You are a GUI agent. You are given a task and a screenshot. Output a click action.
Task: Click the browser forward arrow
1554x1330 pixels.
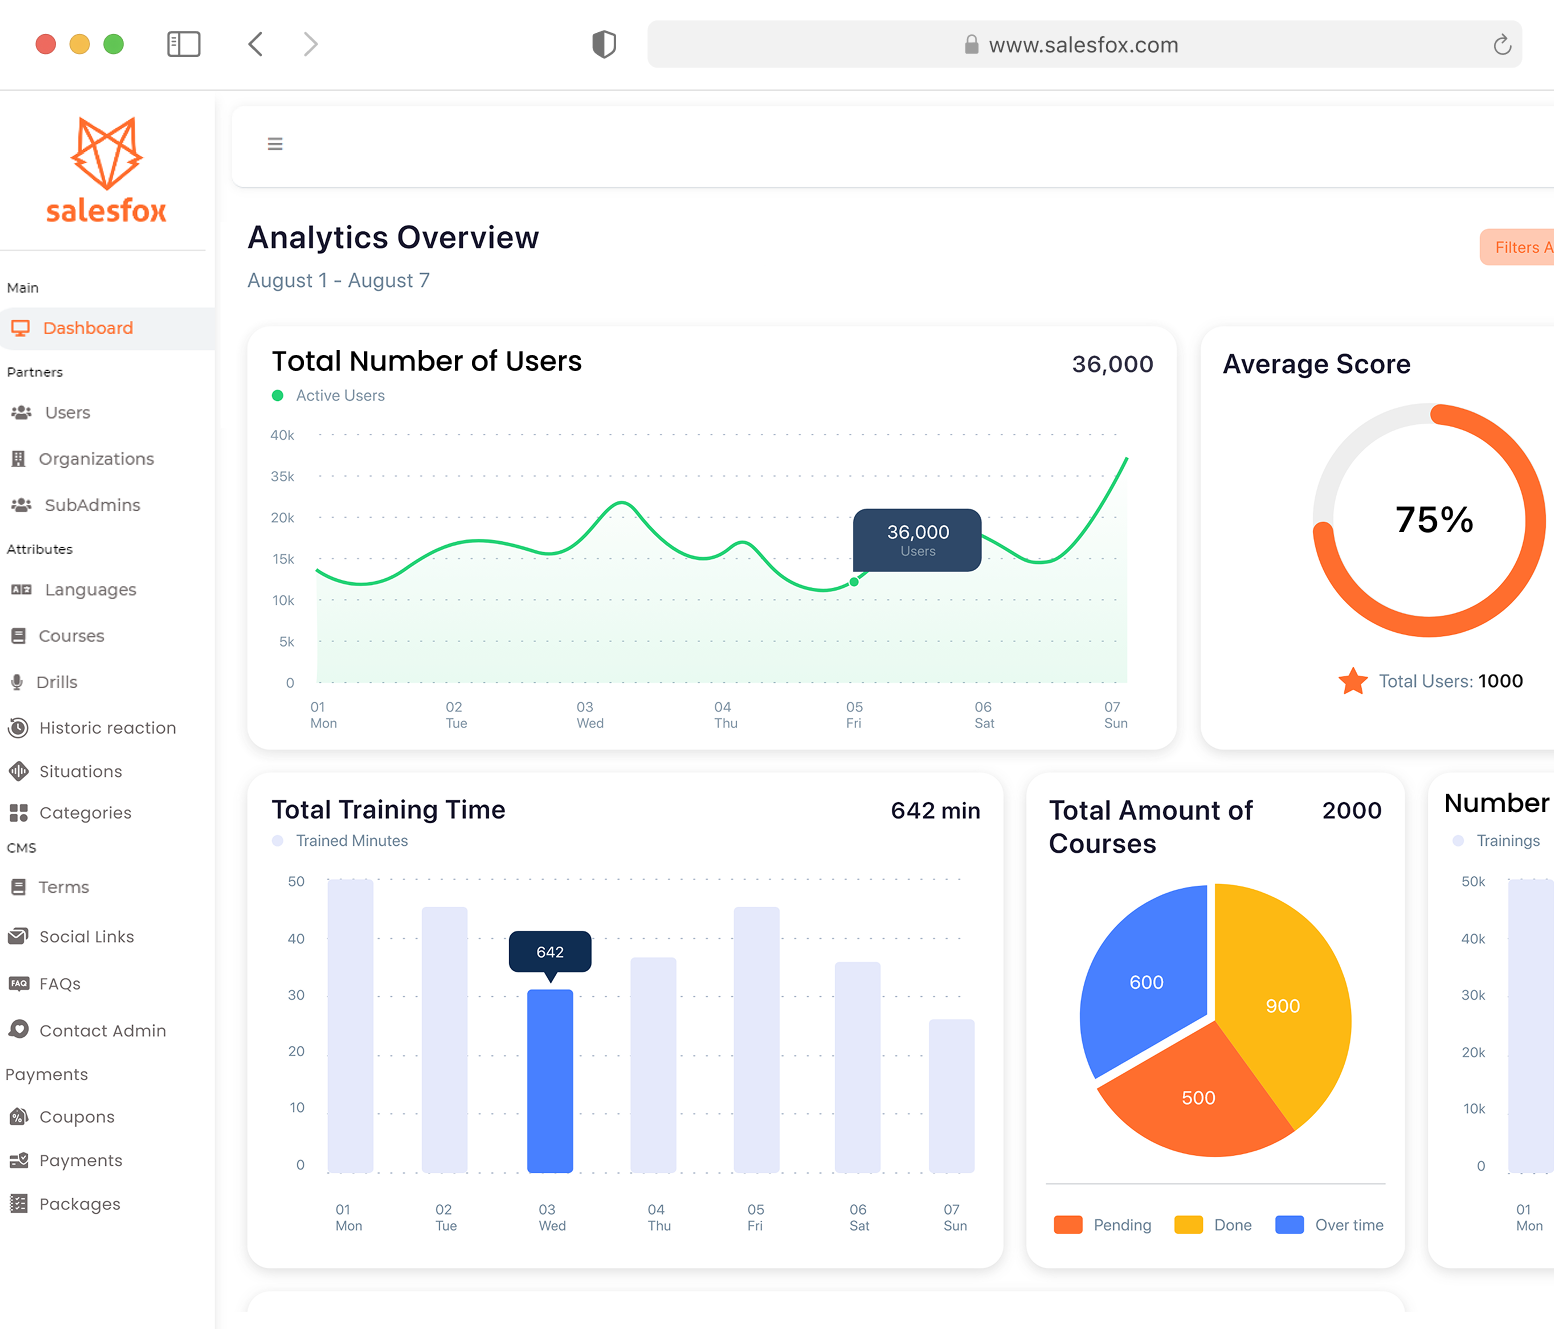[311, 44]
